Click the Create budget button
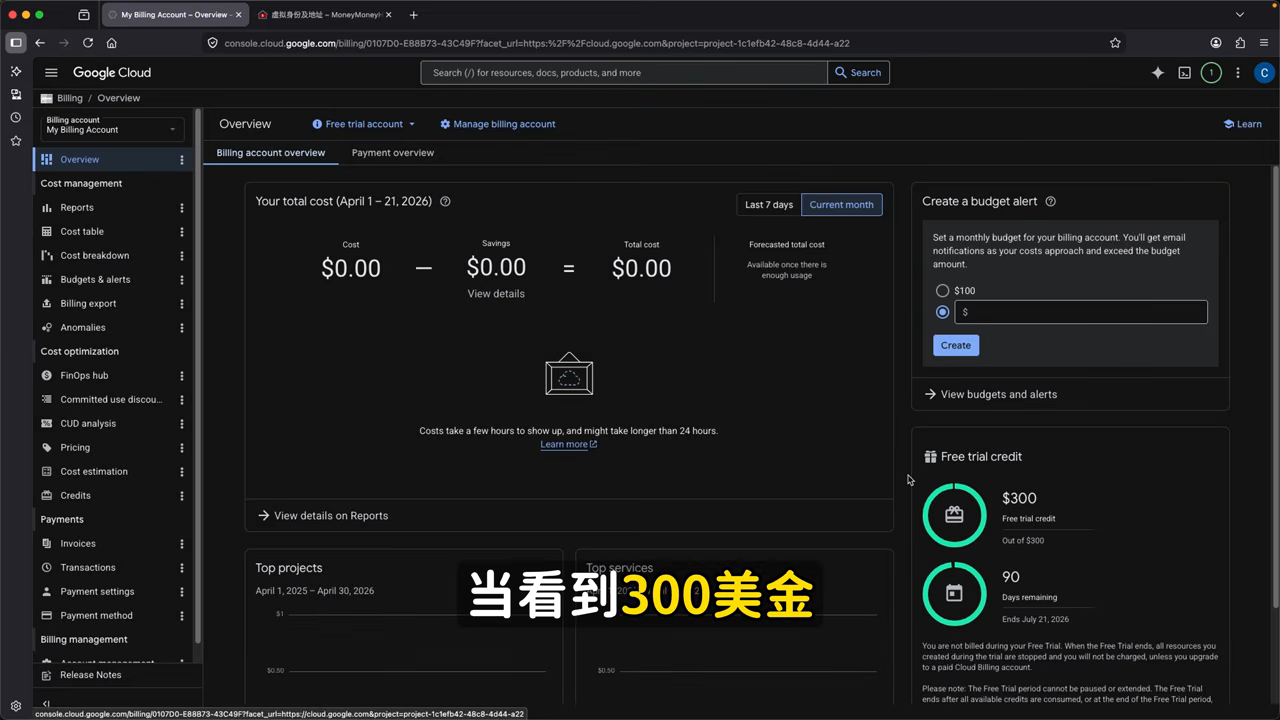Image resolution: width=1280 pixels, height=720 pixels. point(956,345)
